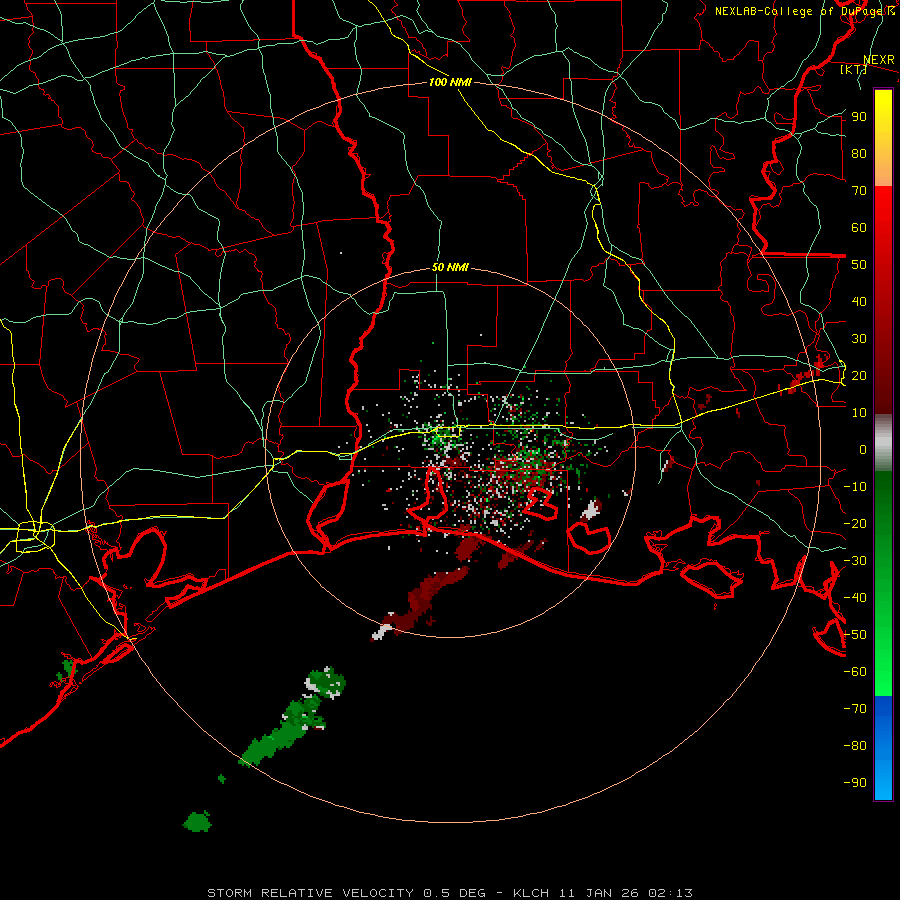Click the -30 value on velocity scale
This screenshot has height=900, width=900.
pyautogui.click(x=855, y=561)
